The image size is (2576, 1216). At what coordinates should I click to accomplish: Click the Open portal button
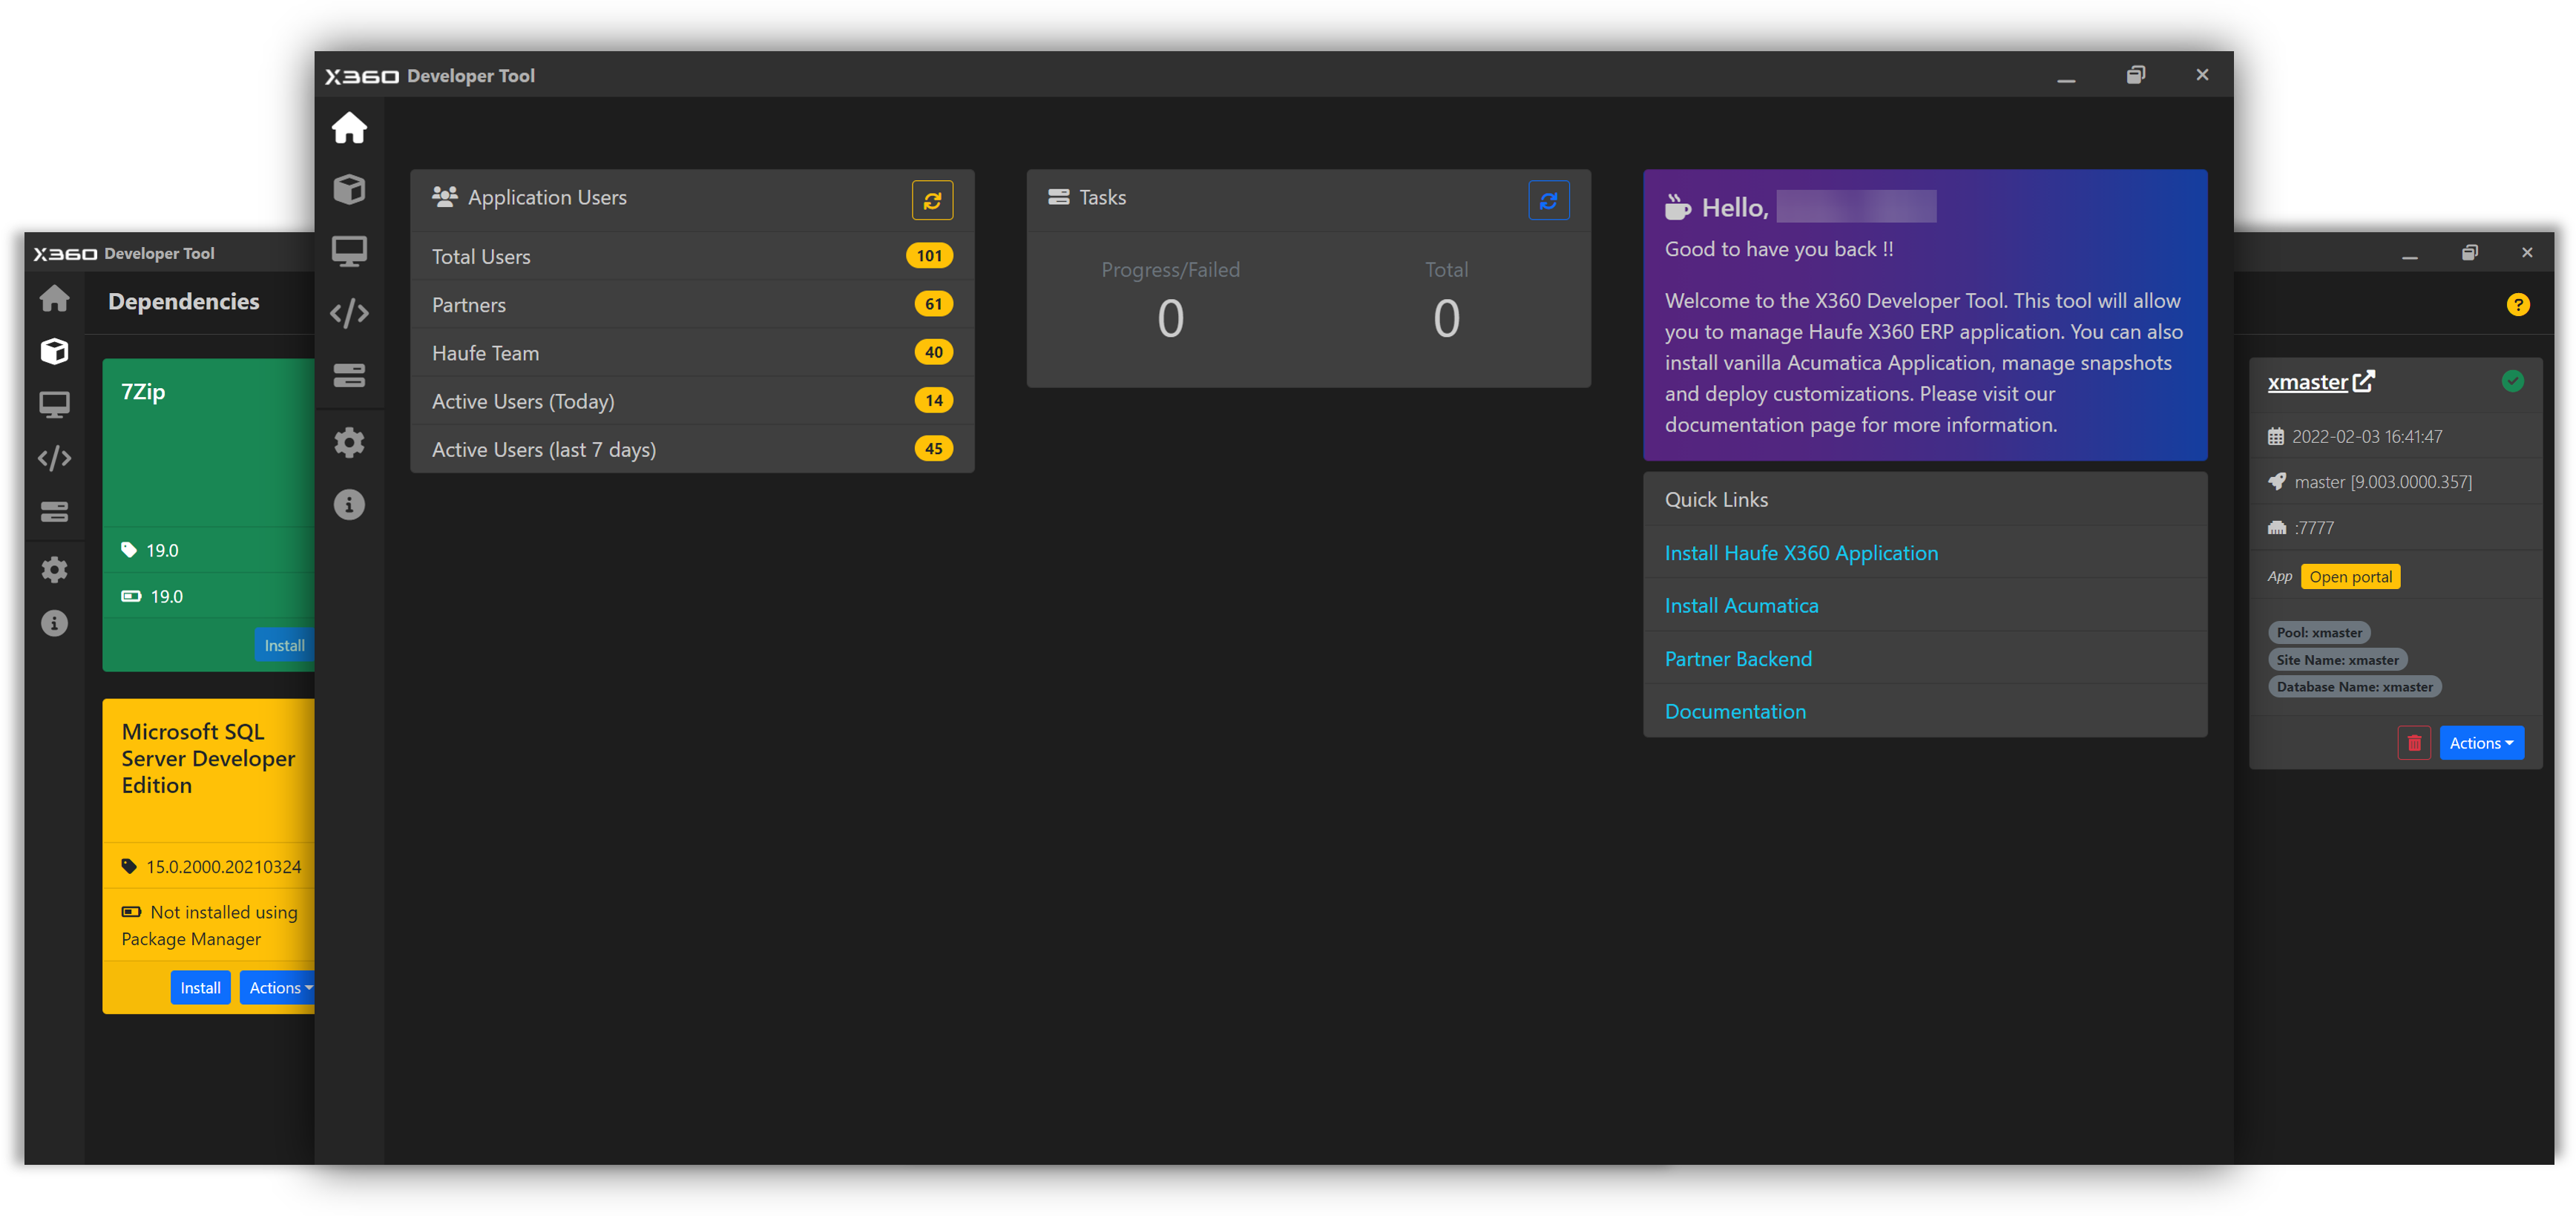(x=2350, y=577)
